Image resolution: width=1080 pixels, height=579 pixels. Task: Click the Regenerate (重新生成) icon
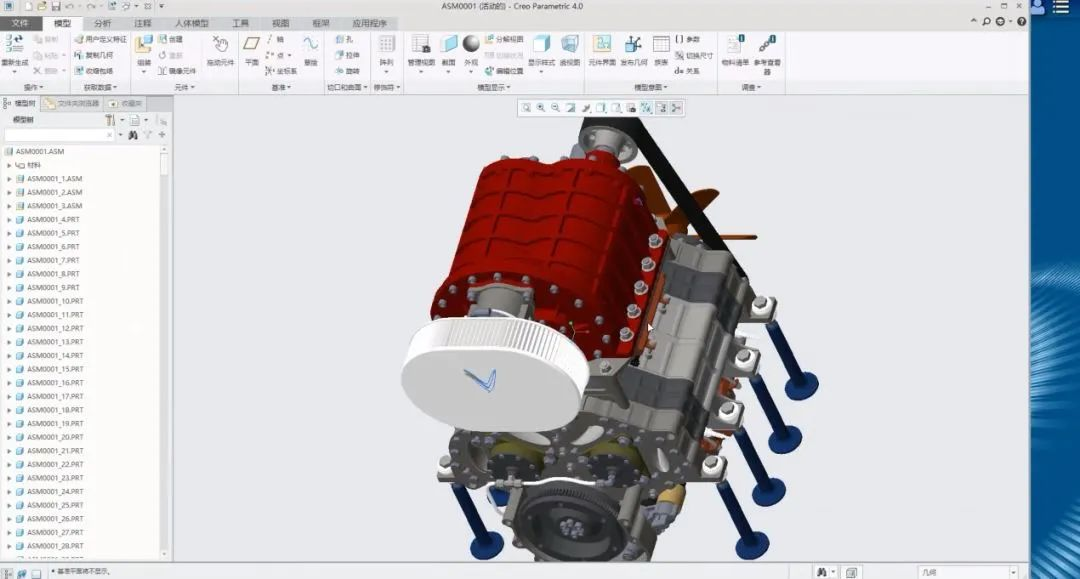point(14,46)
